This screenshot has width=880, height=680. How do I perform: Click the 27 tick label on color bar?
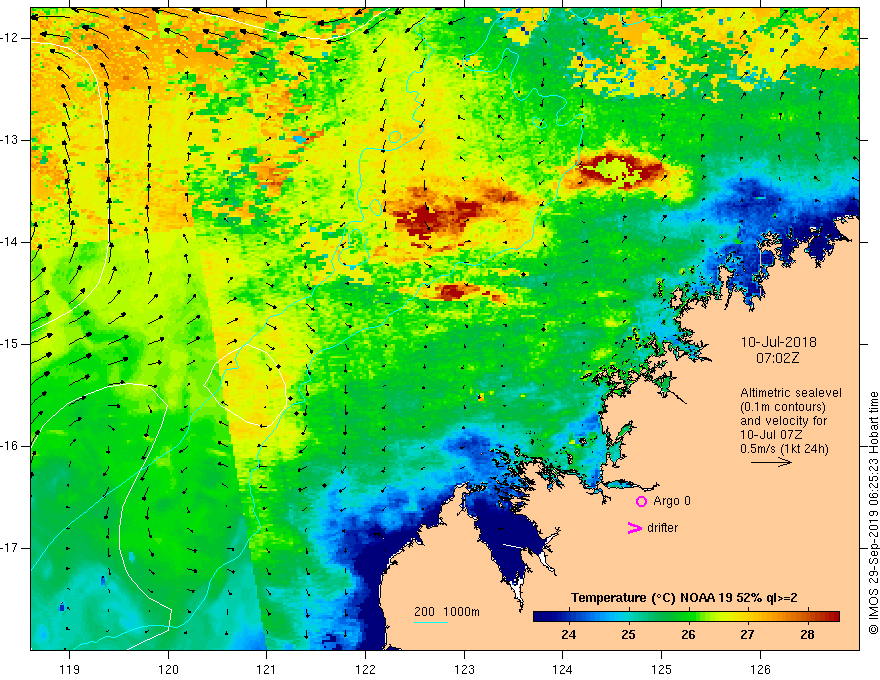coord(747,635)
